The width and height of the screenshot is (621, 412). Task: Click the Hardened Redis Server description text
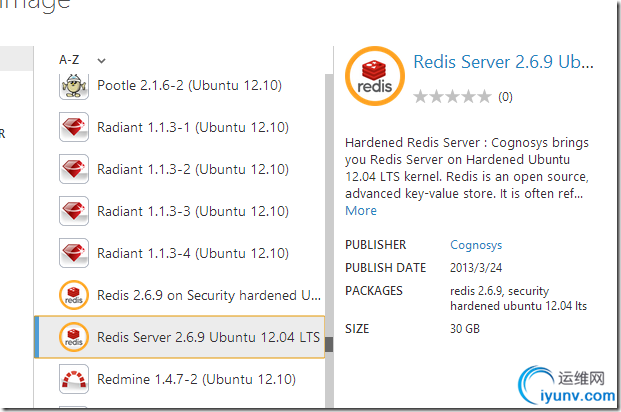467,168
